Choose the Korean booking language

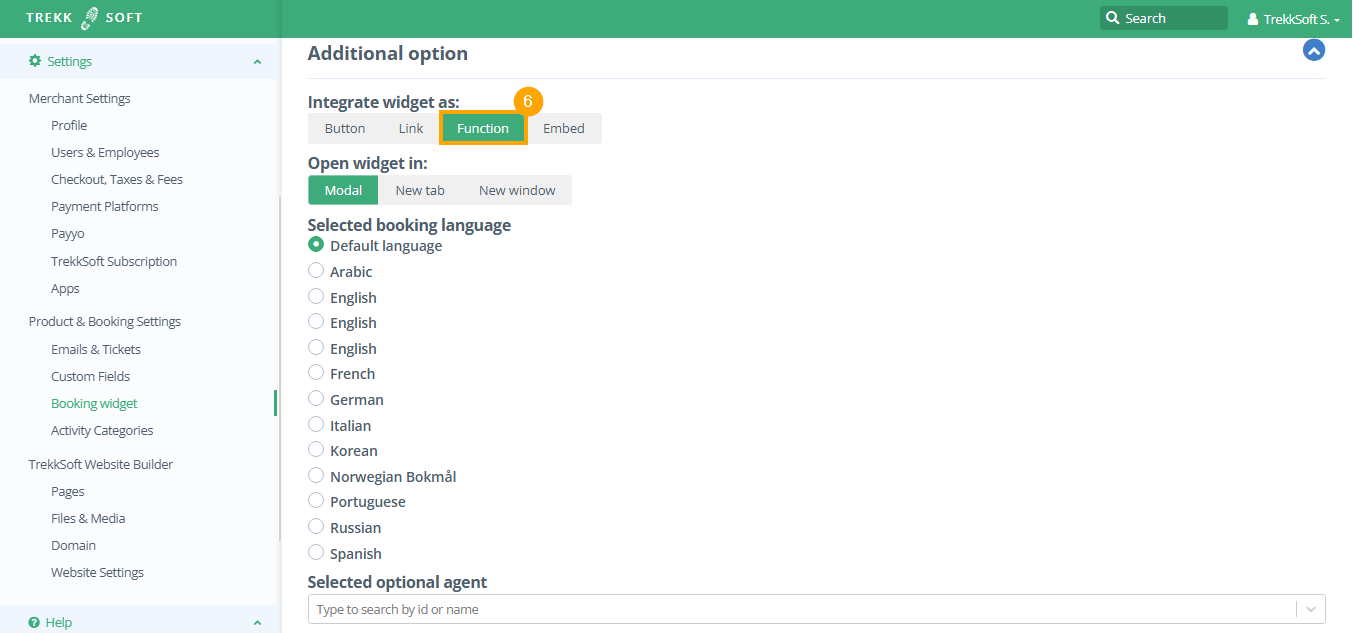316,450
